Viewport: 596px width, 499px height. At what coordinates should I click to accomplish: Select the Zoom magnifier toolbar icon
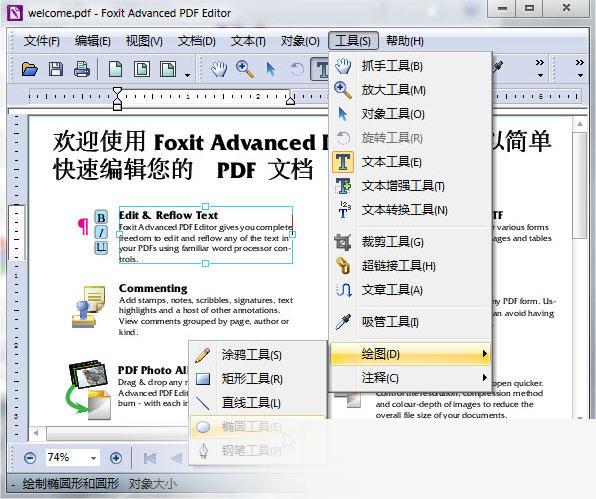(x=245, y=70)
